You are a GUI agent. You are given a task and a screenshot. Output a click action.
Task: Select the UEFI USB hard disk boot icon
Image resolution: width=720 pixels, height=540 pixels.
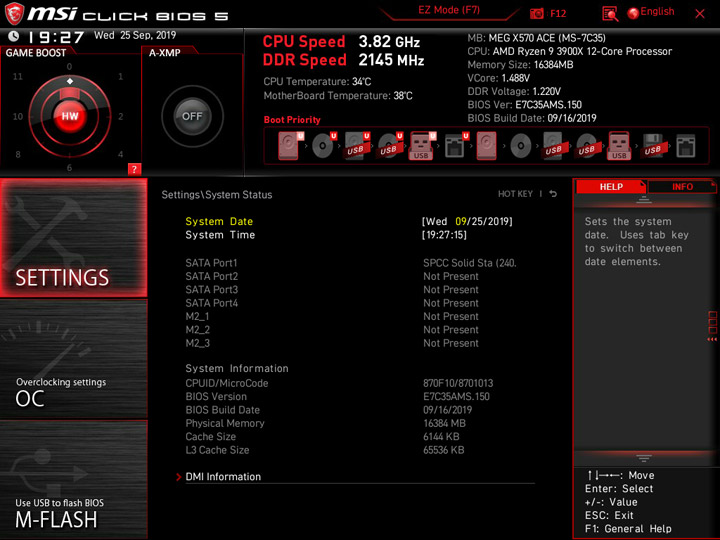coord(357,146)
